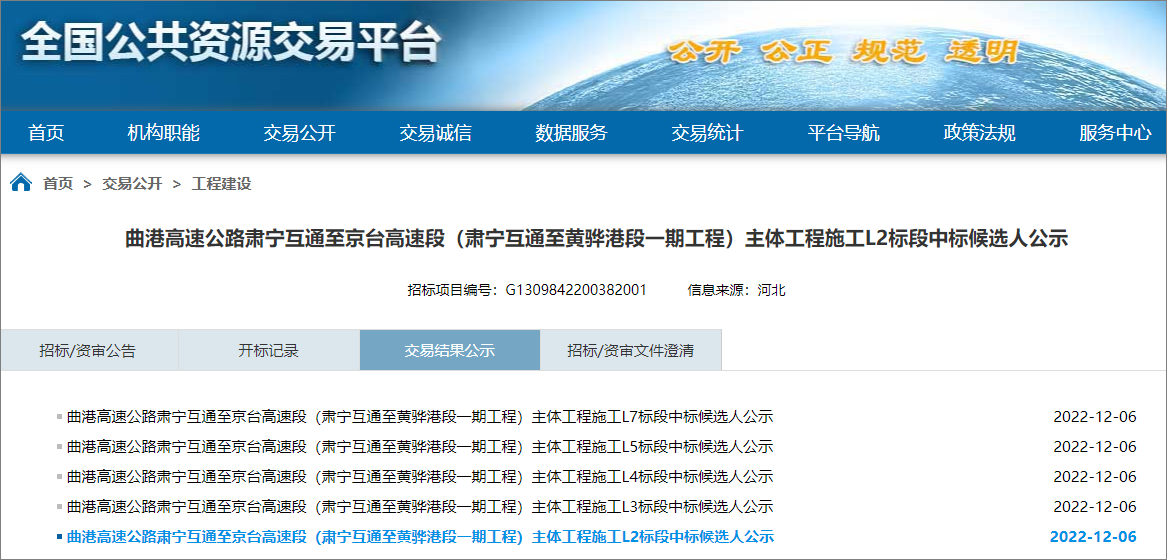Open the 招标/资审文件澄清 tab
Viewport: 1167px width, 560px height.
point(630,351)
